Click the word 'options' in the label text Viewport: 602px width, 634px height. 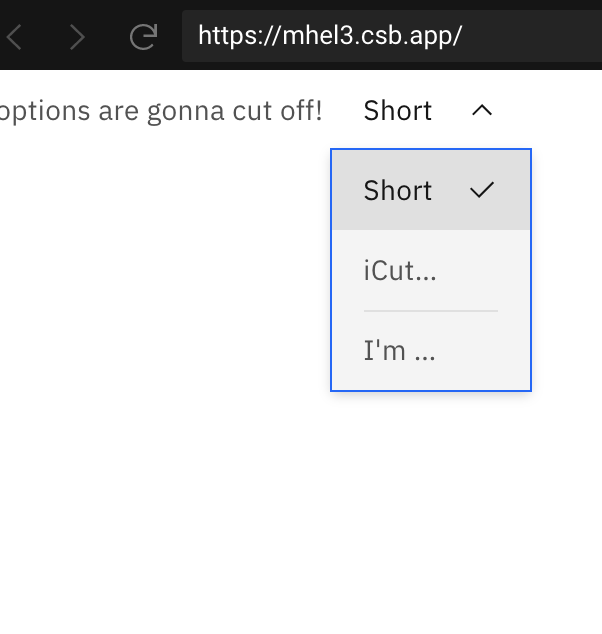coord(45,110)
